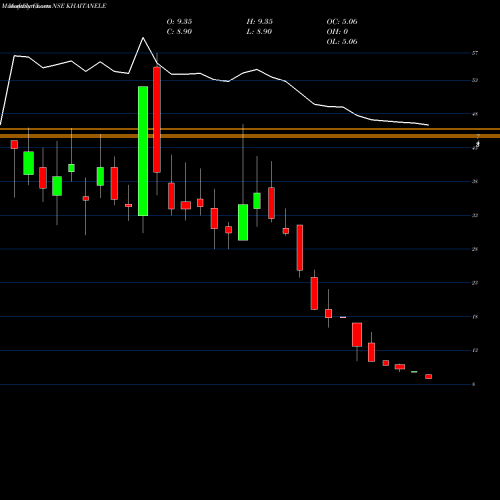
Task: Click the 52 price axis label
Action: [475, 80]
